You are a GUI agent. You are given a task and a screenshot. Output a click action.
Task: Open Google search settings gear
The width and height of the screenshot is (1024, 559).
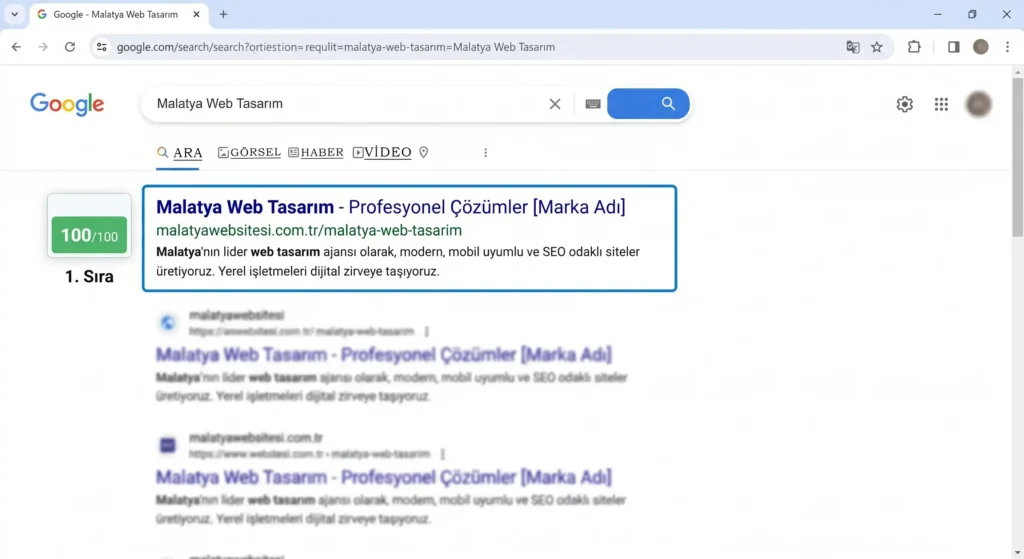coord(904,104)
